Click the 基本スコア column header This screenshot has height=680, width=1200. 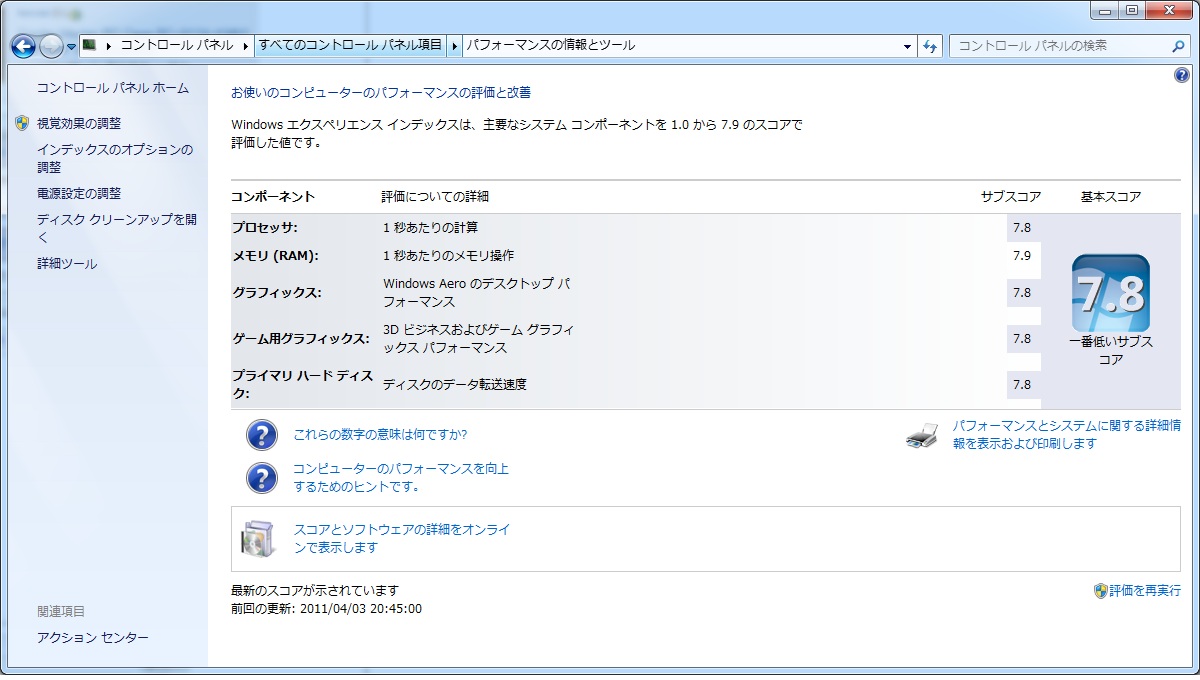click(1111, 196)
